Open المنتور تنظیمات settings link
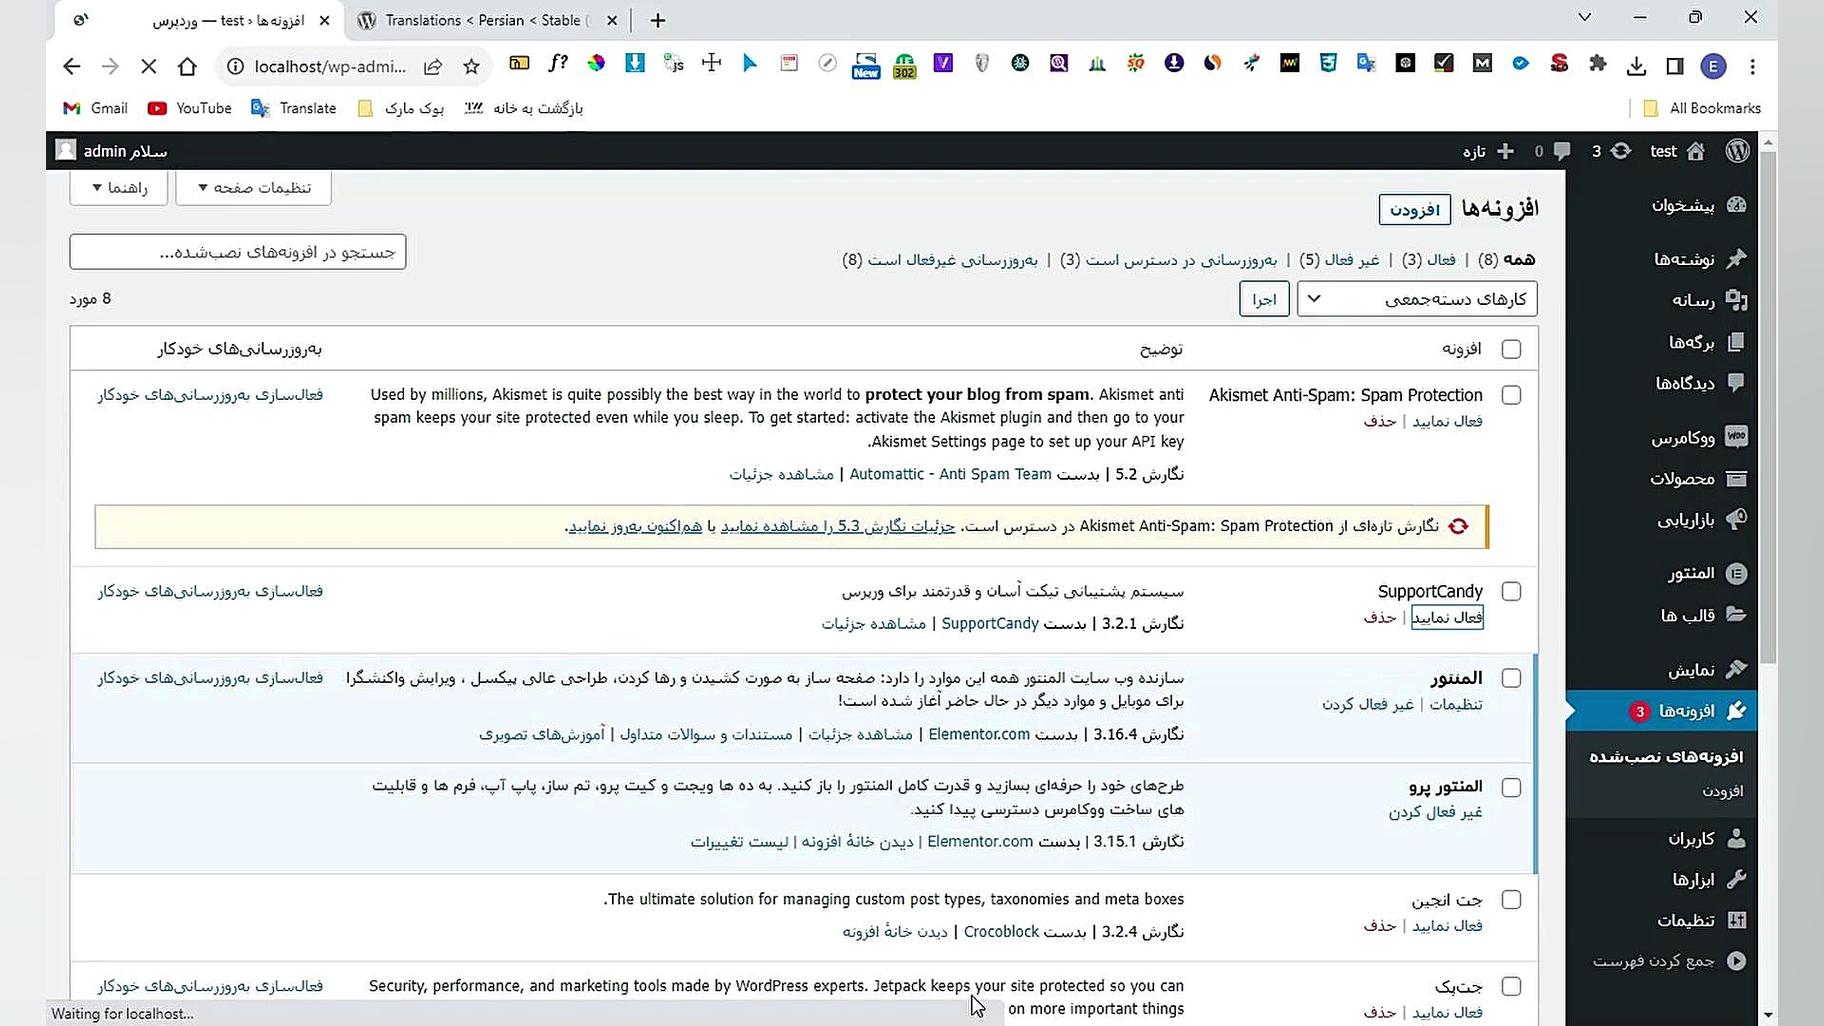Screen dimensions: 1824x1026 click(x=1456, y=704)
